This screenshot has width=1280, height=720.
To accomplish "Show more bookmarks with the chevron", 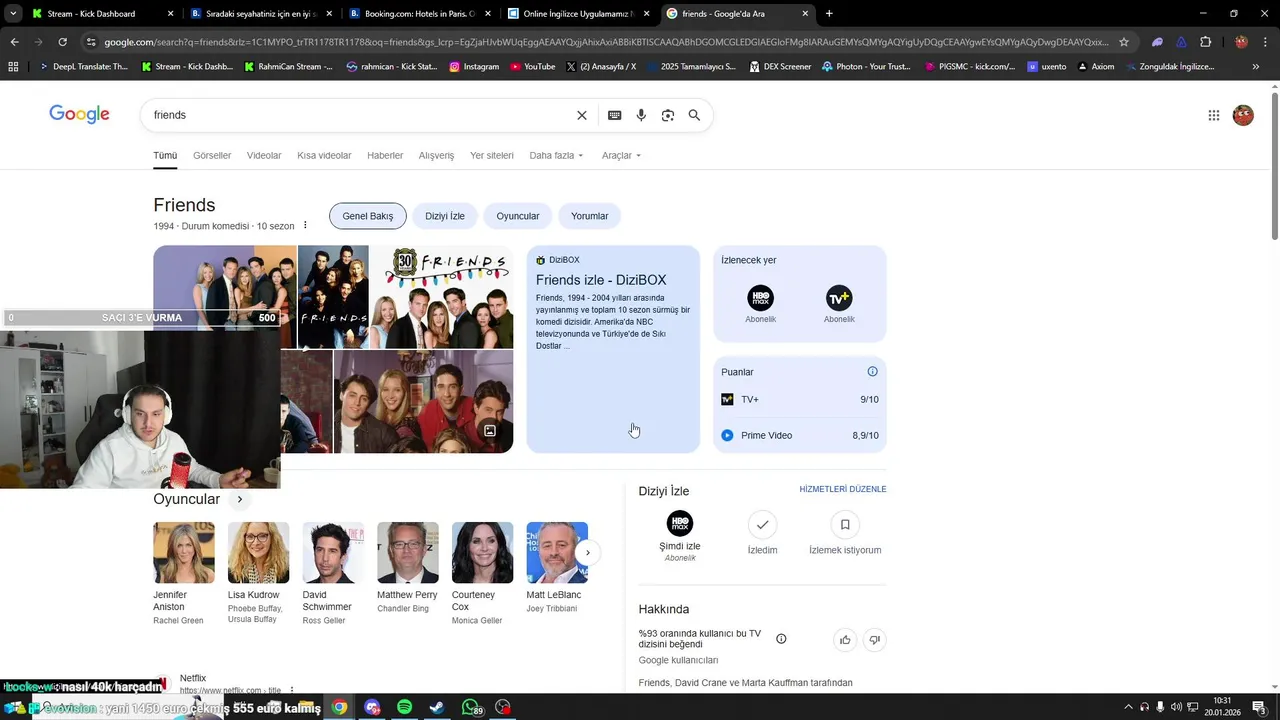I will [1256, 67].
